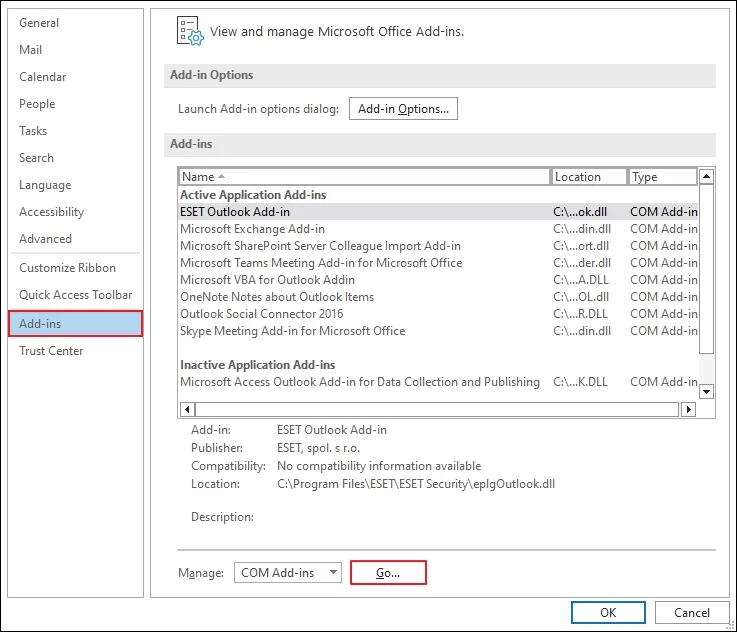Click the C:\...K.DLL location cell
737x632 pixels.
click(580, 382)
